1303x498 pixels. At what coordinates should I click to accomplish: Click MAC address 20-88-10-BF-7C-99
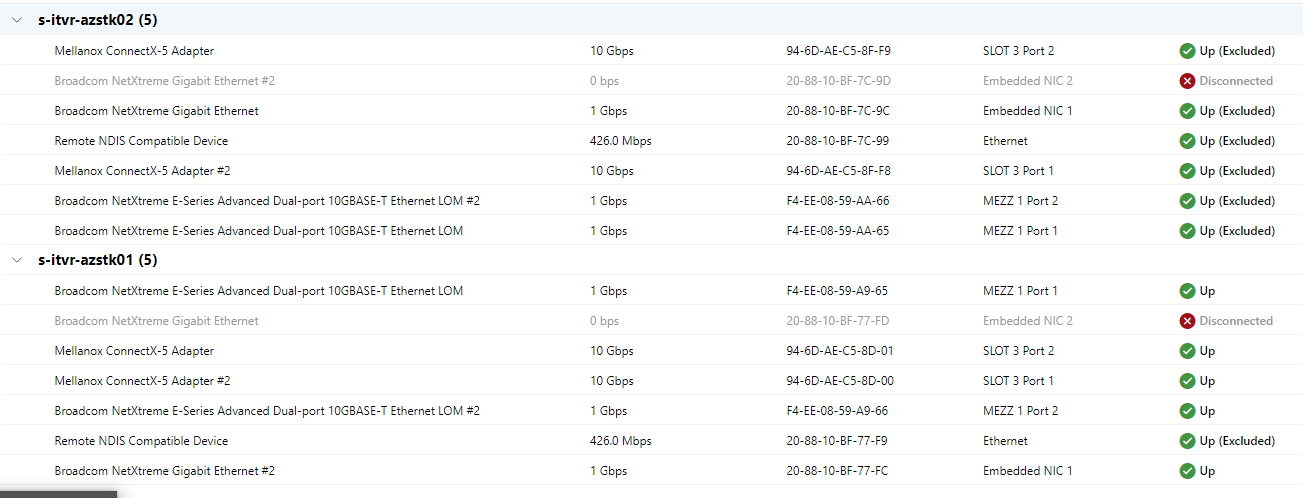[x=838, y=141]
